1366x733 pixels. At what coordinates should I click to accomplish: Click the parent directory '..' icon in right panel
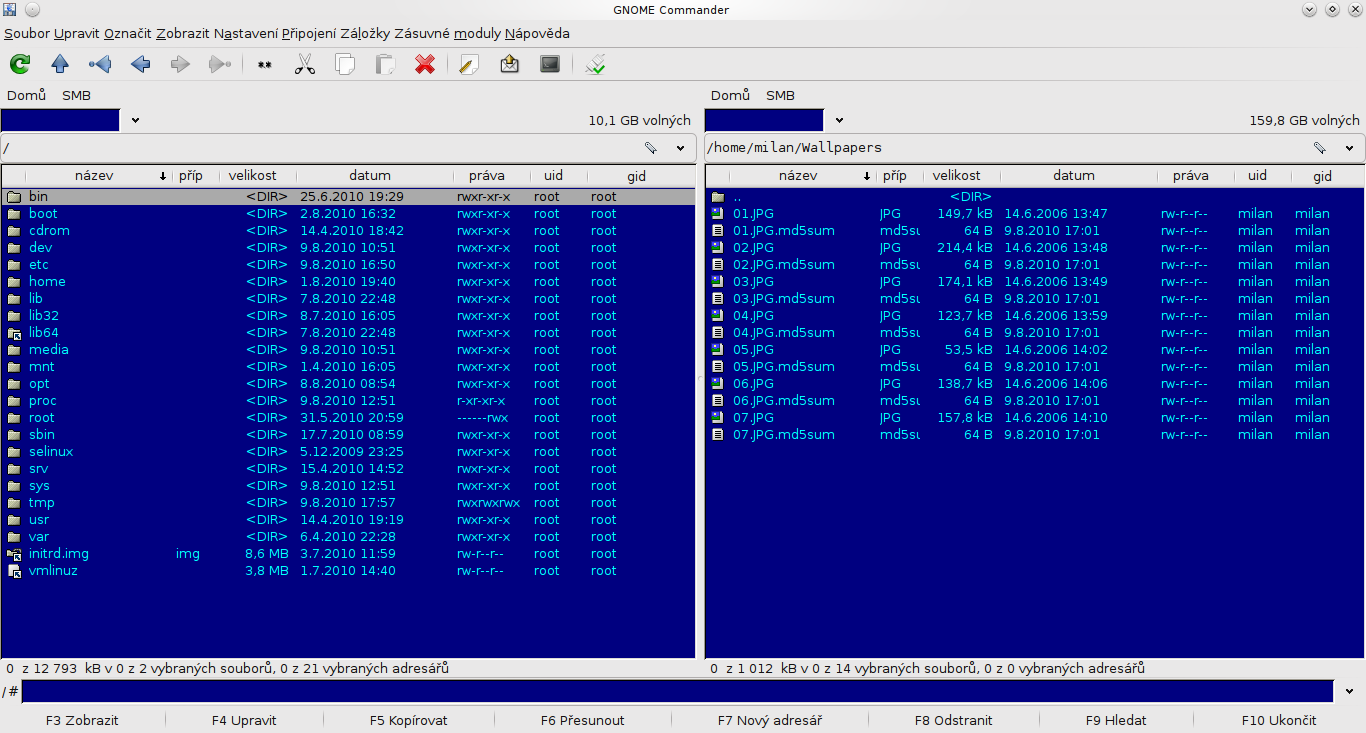[x=717, y=197]
